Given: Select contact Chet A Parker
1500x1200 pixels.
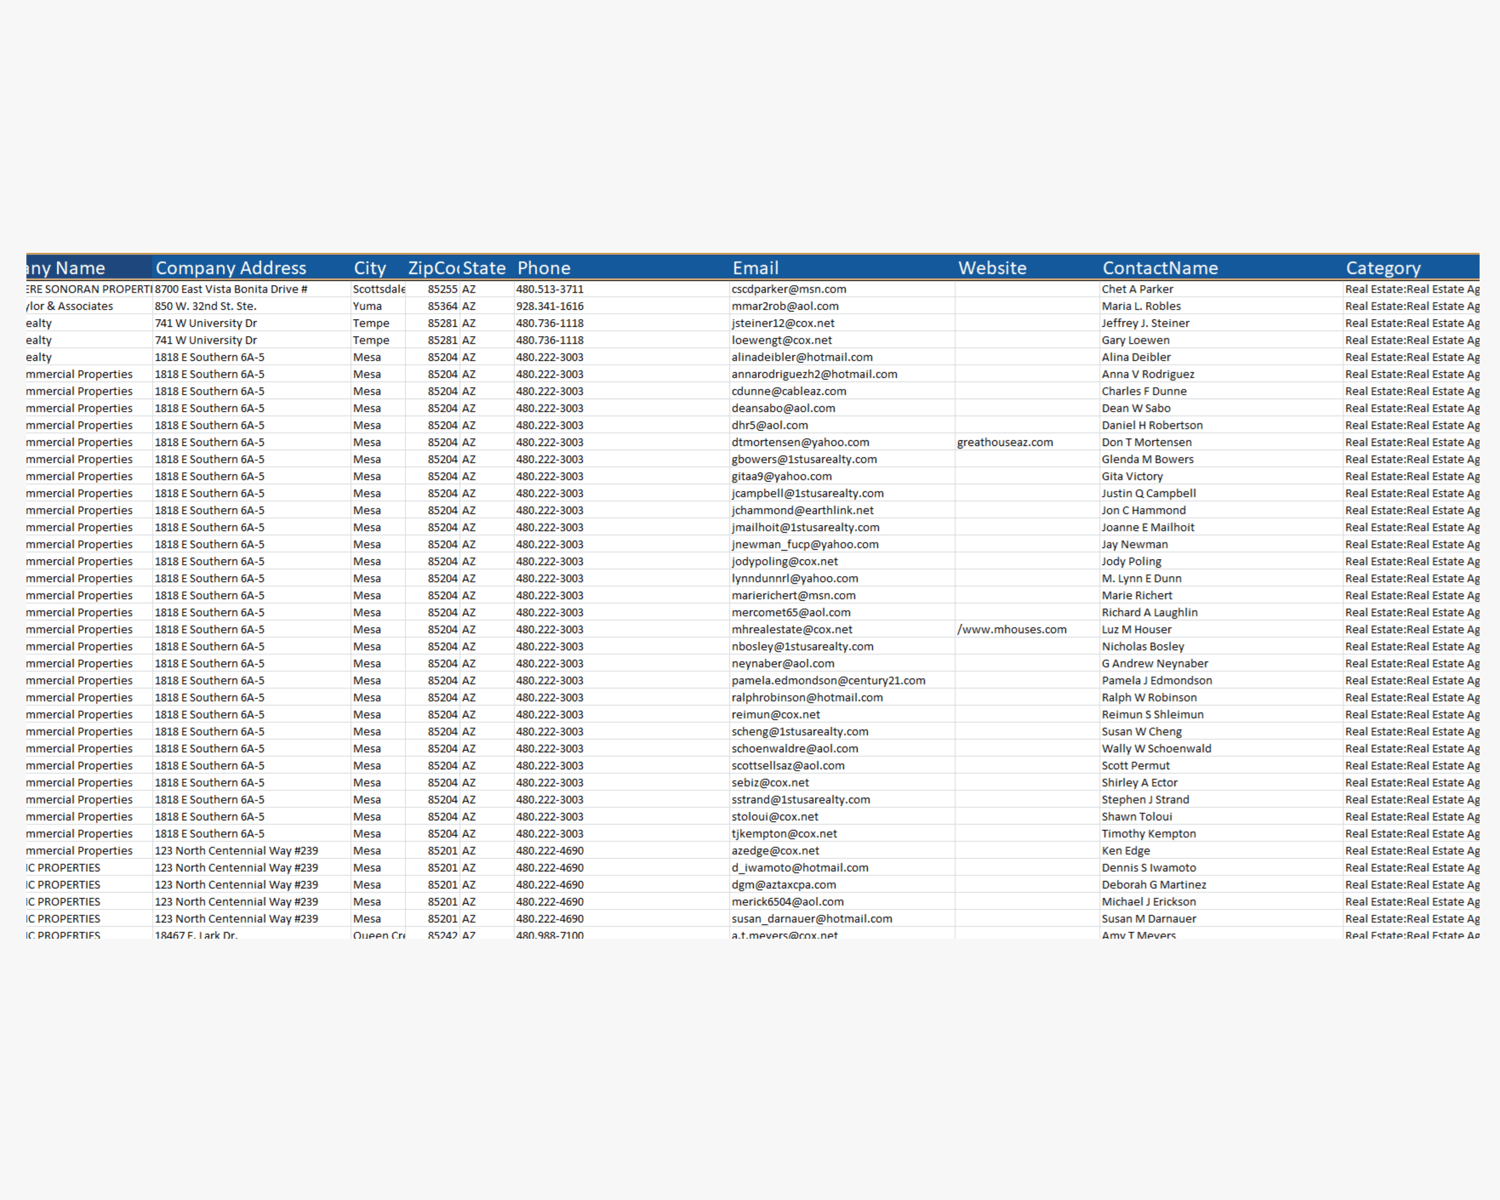Looking at the screenshot, I should 1138,289.
